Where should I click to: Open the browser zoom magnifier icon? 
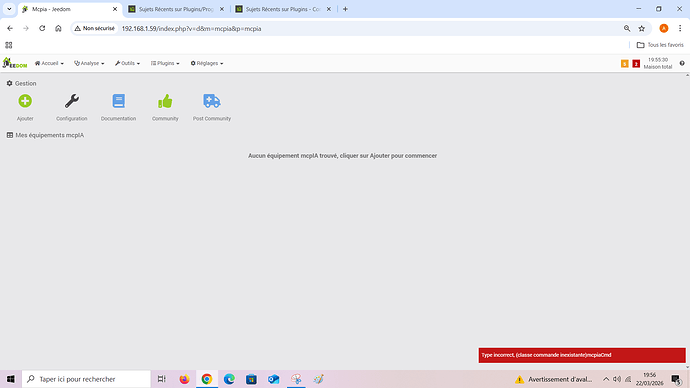[x=627, y=29]
